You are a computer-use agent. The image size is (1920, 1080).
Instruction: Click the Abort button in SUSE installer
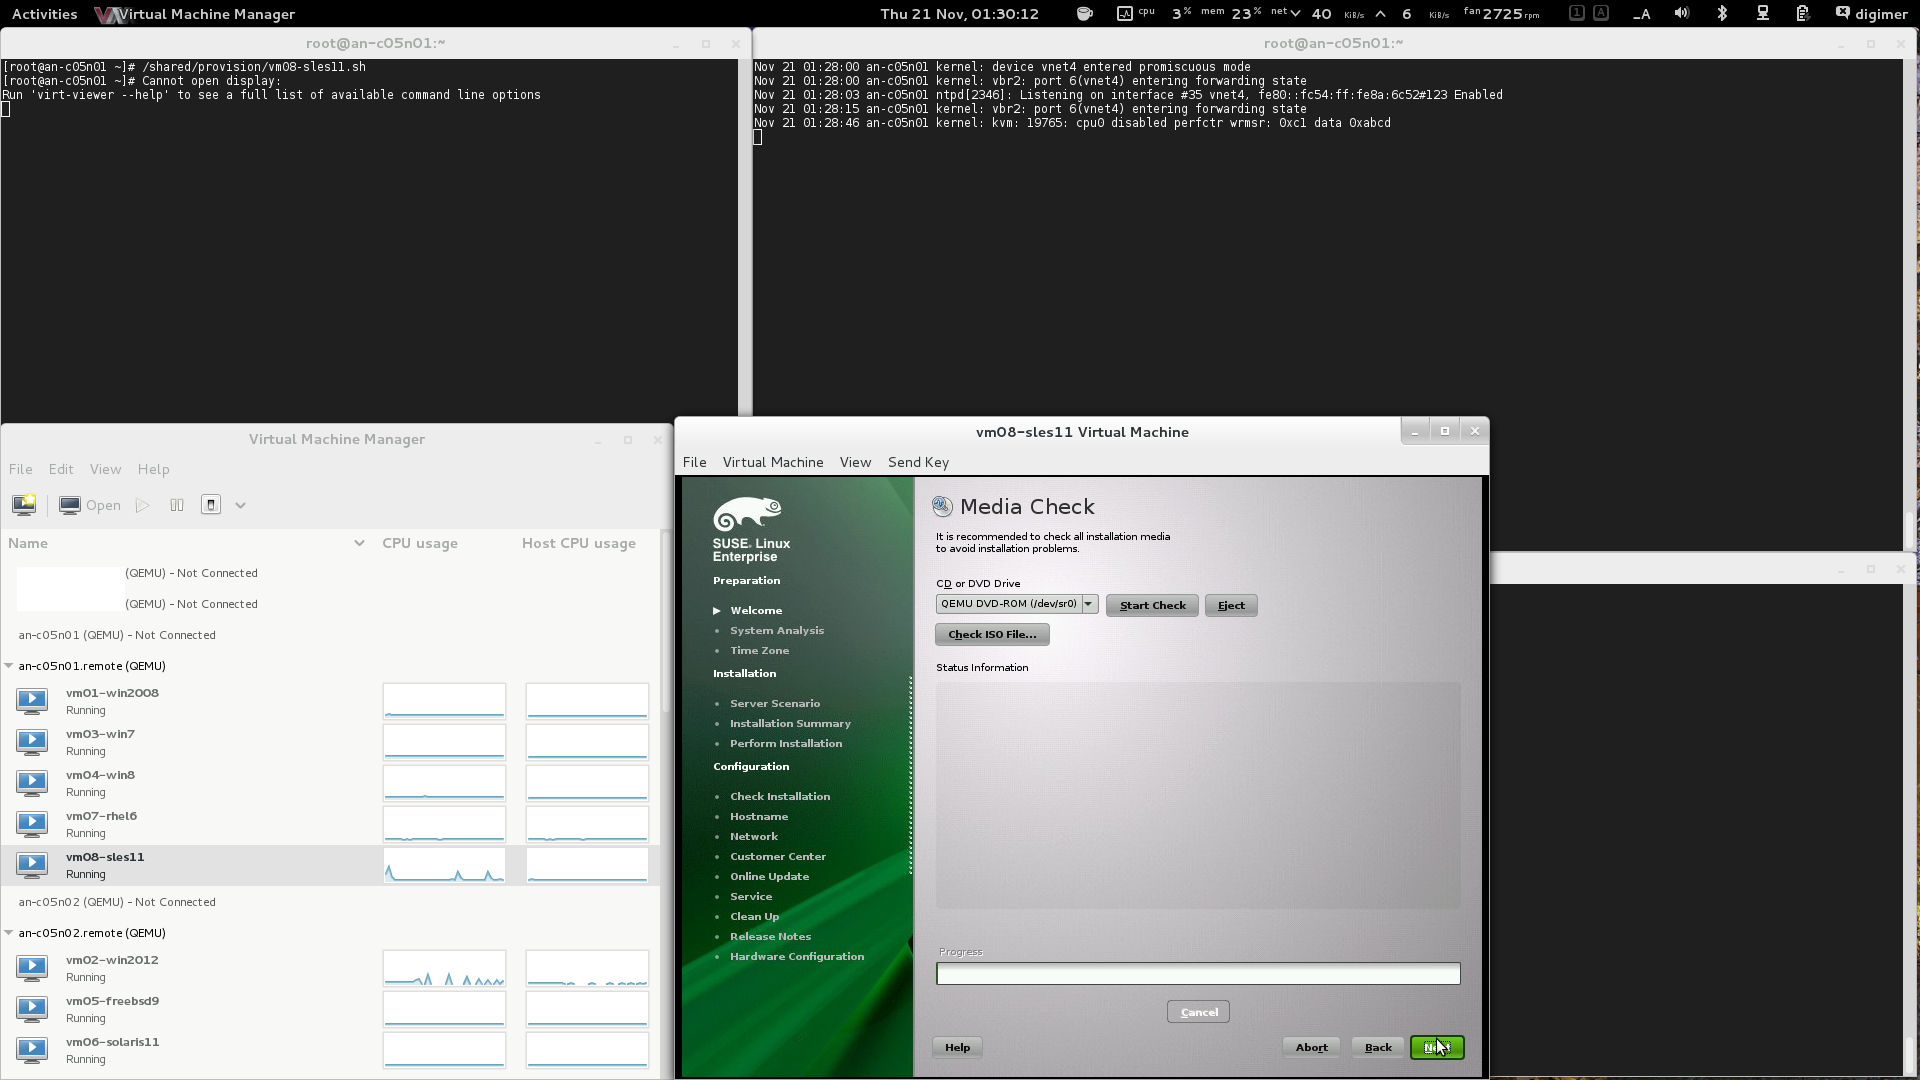coord(1311,1047)
